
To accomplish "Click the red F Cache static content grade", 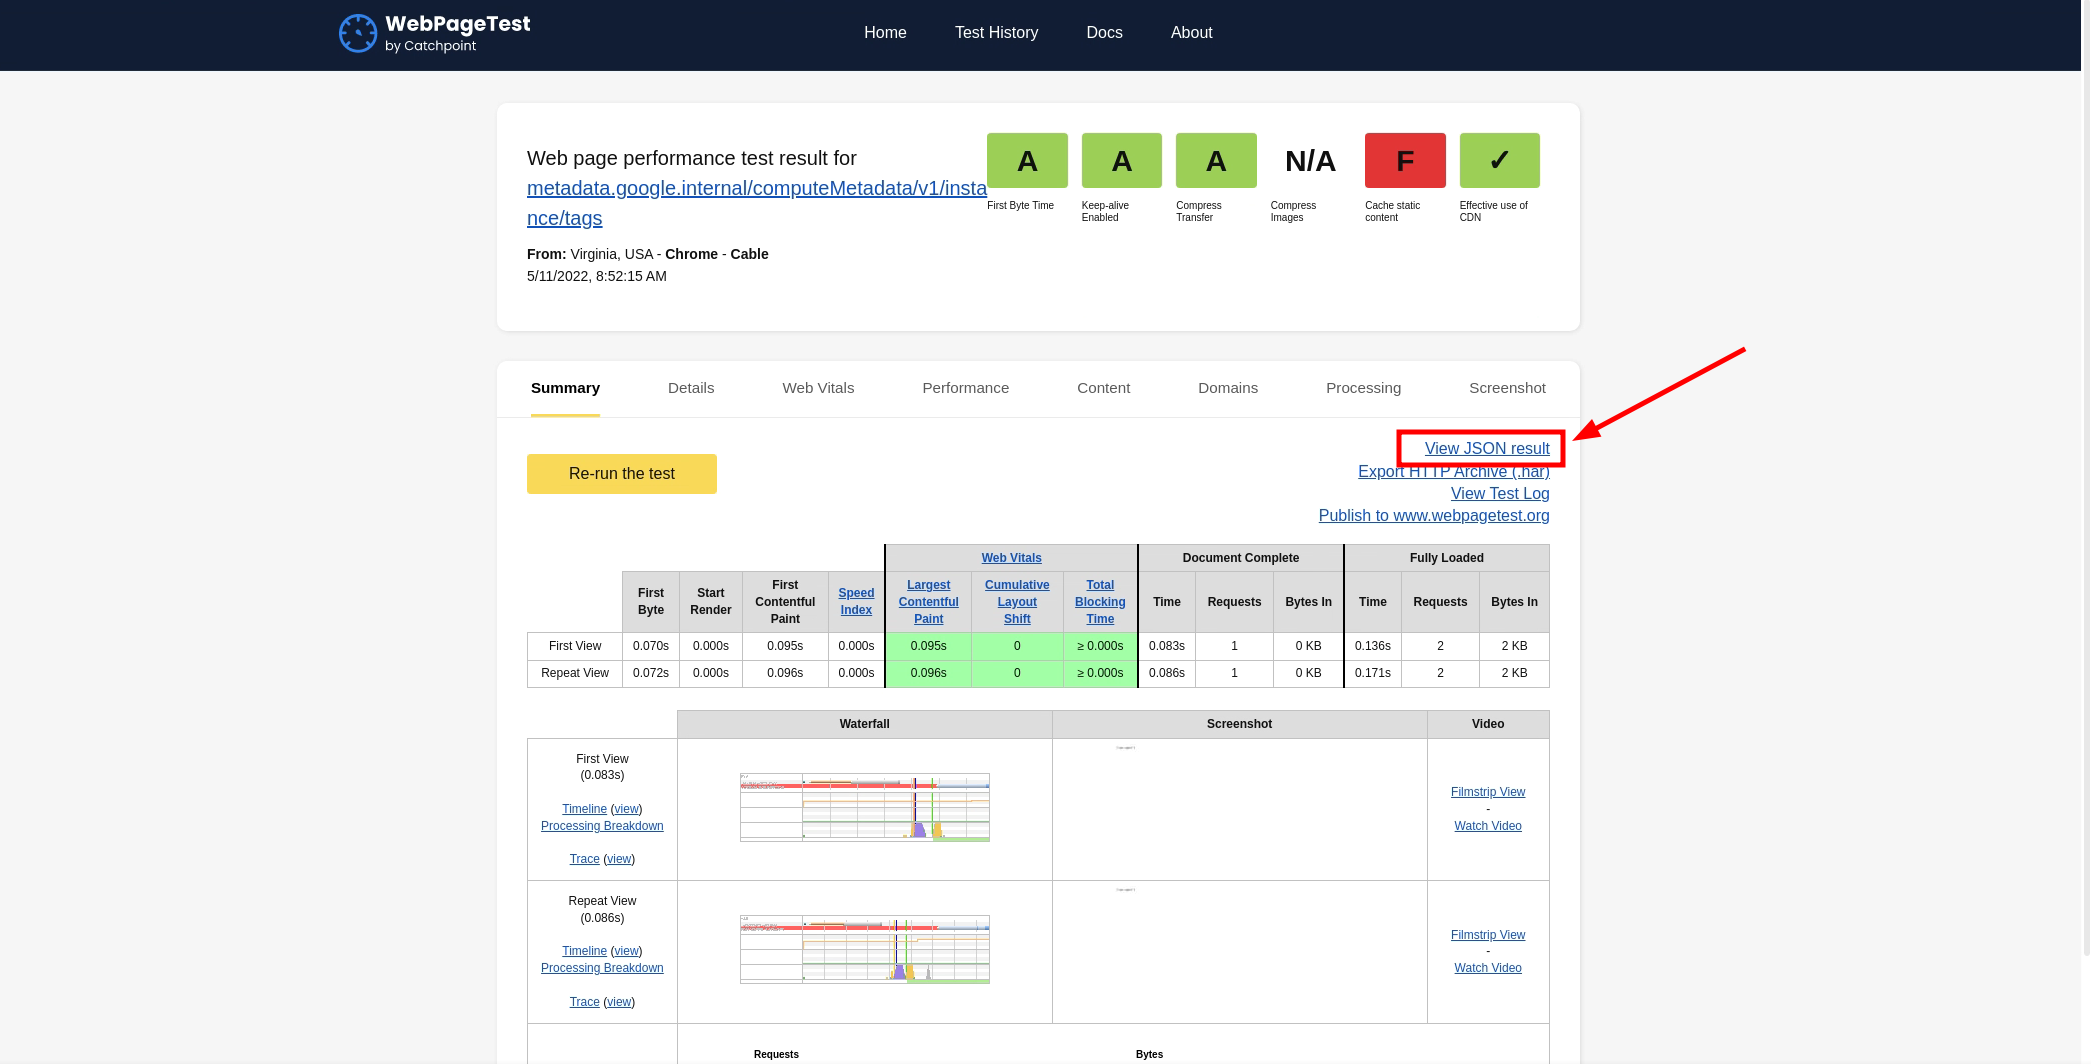I will 1404,160.
